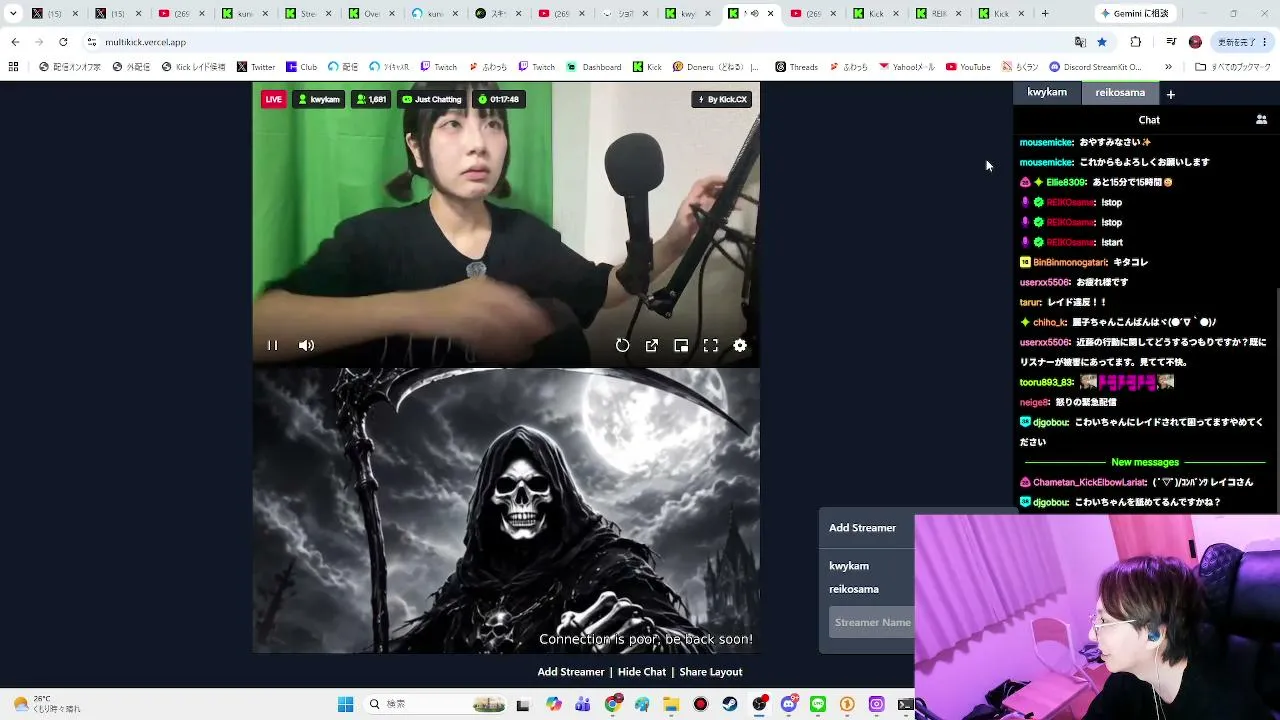Switch to the REIK browser tab
The height and width of the screenshot is (720, 1280).
(x=939, y=14)
